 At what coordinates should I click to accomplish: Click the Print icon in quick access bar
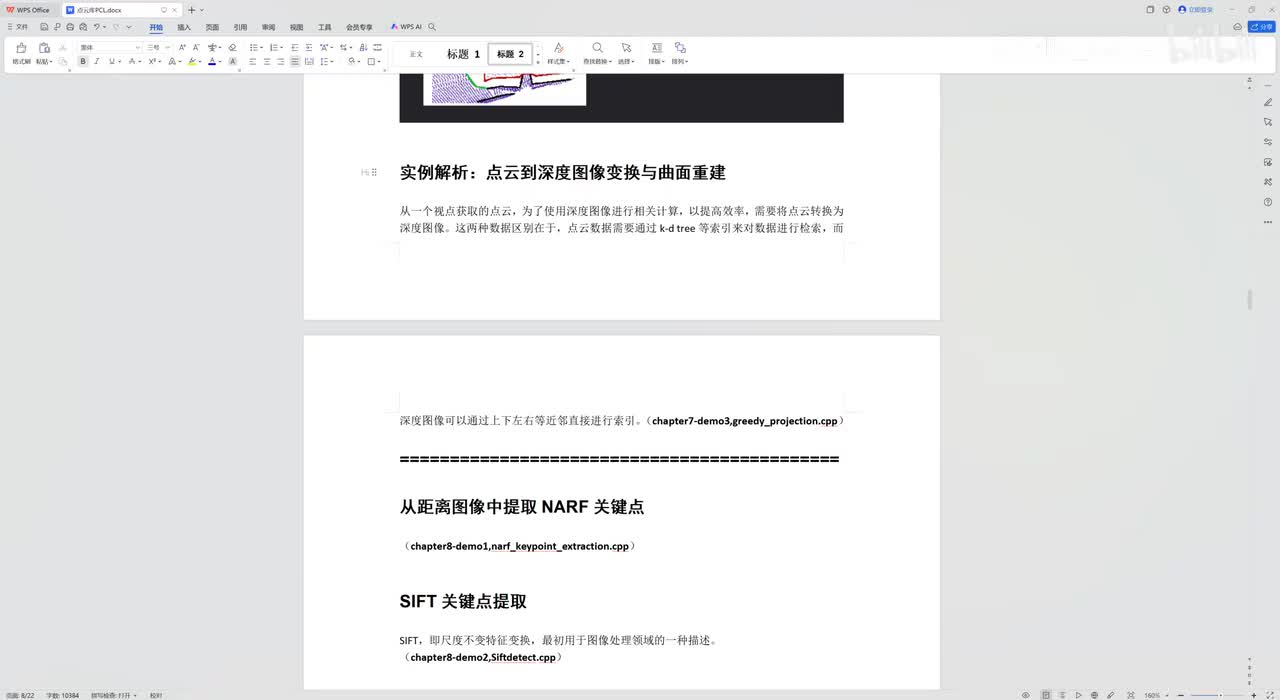70,27
